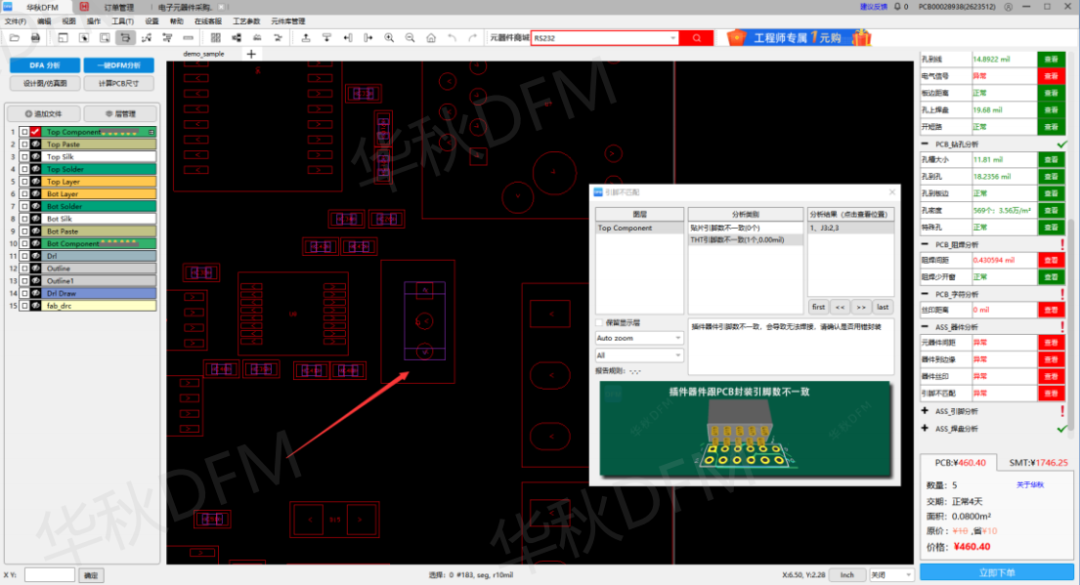Viewport: 1080px width, 585px height.
Task: Open the Auto zoom dropdown in dialog
Action: (638, 338)
